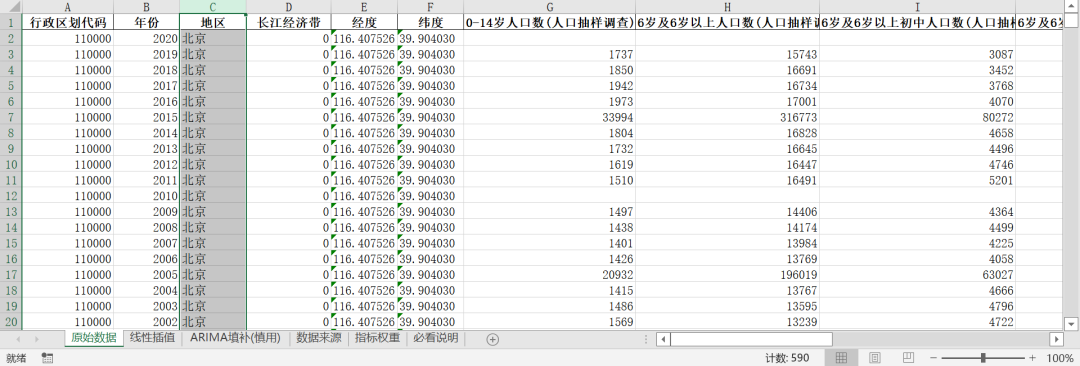Click the 100% zoom level
The width and height of the screenshot is (1080, 366).
[1059, 358]
